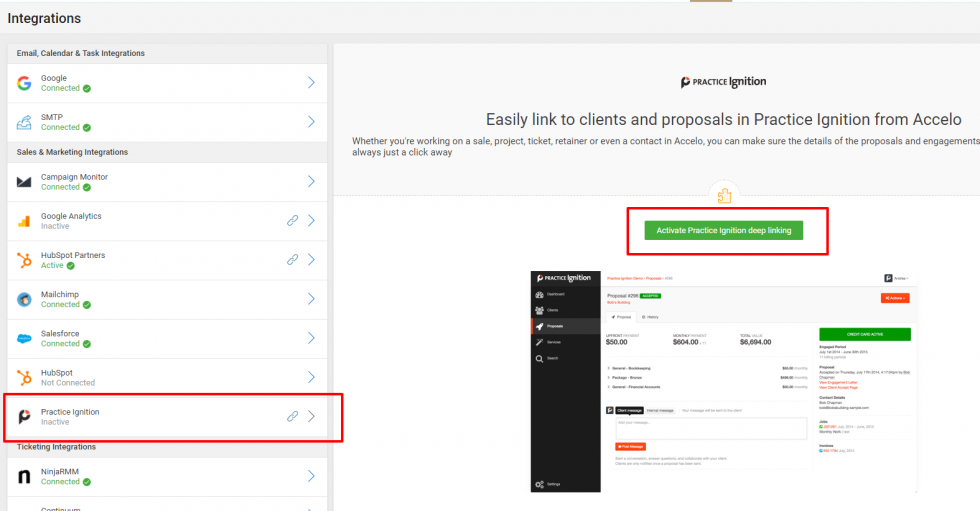Screen dimensions: 980x511
Task: Click the Practice Ignition logo in the list
Action: click(24, 417)
